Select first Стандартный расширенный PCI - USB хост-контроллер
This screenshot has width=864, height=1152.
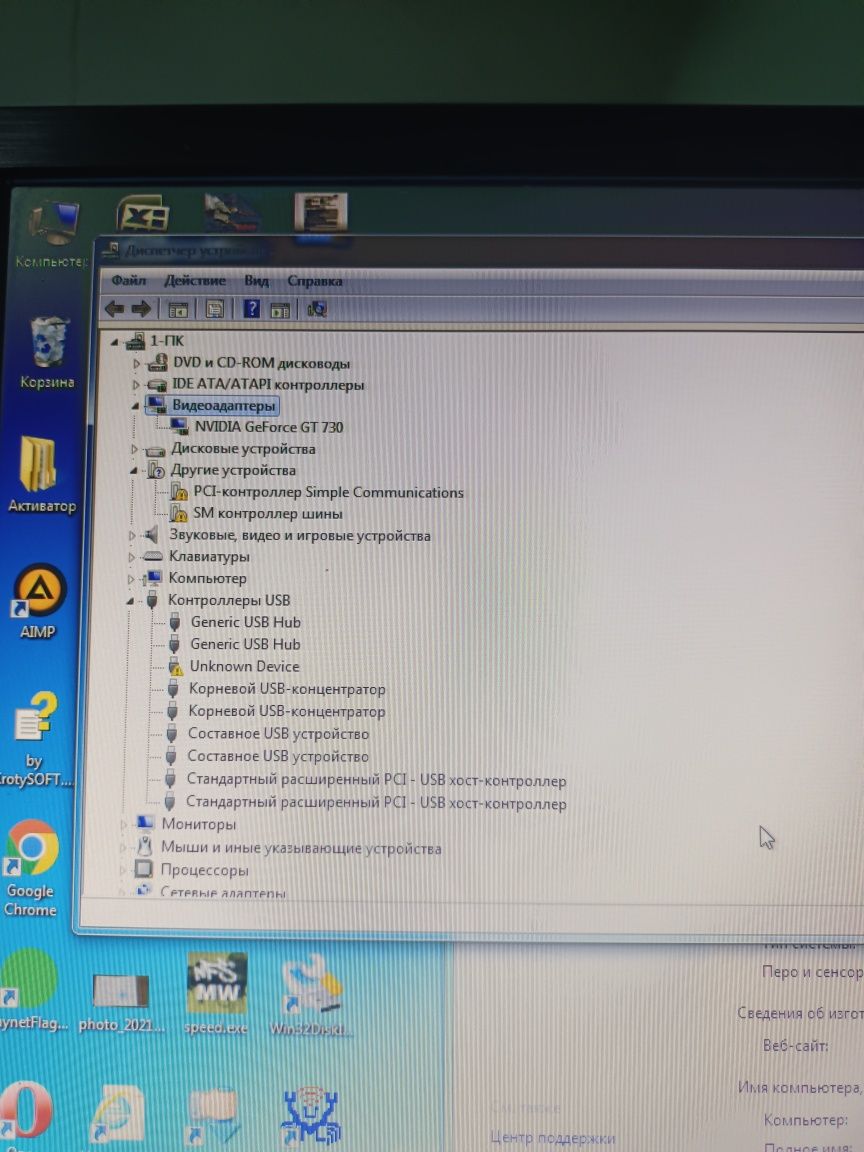376,780
